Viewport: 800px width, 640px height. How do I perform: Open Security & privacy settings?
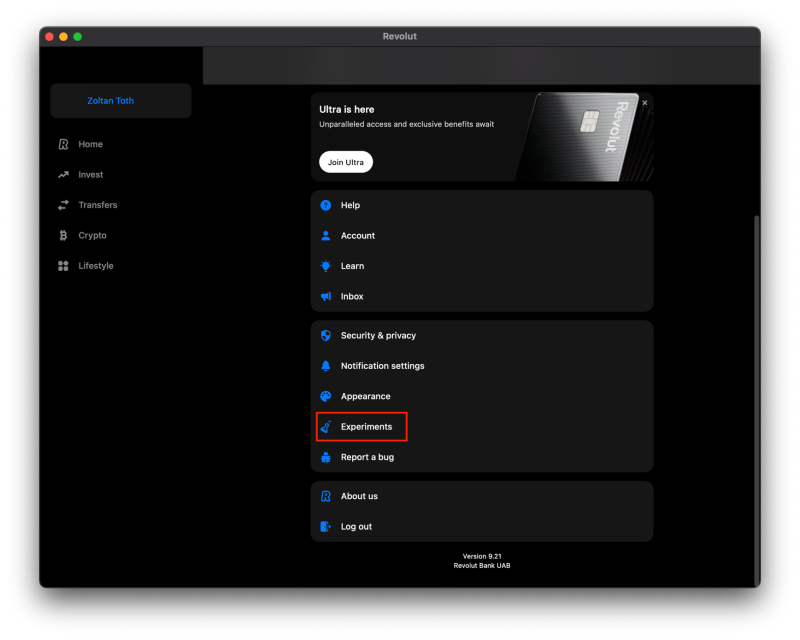[482, 335]
